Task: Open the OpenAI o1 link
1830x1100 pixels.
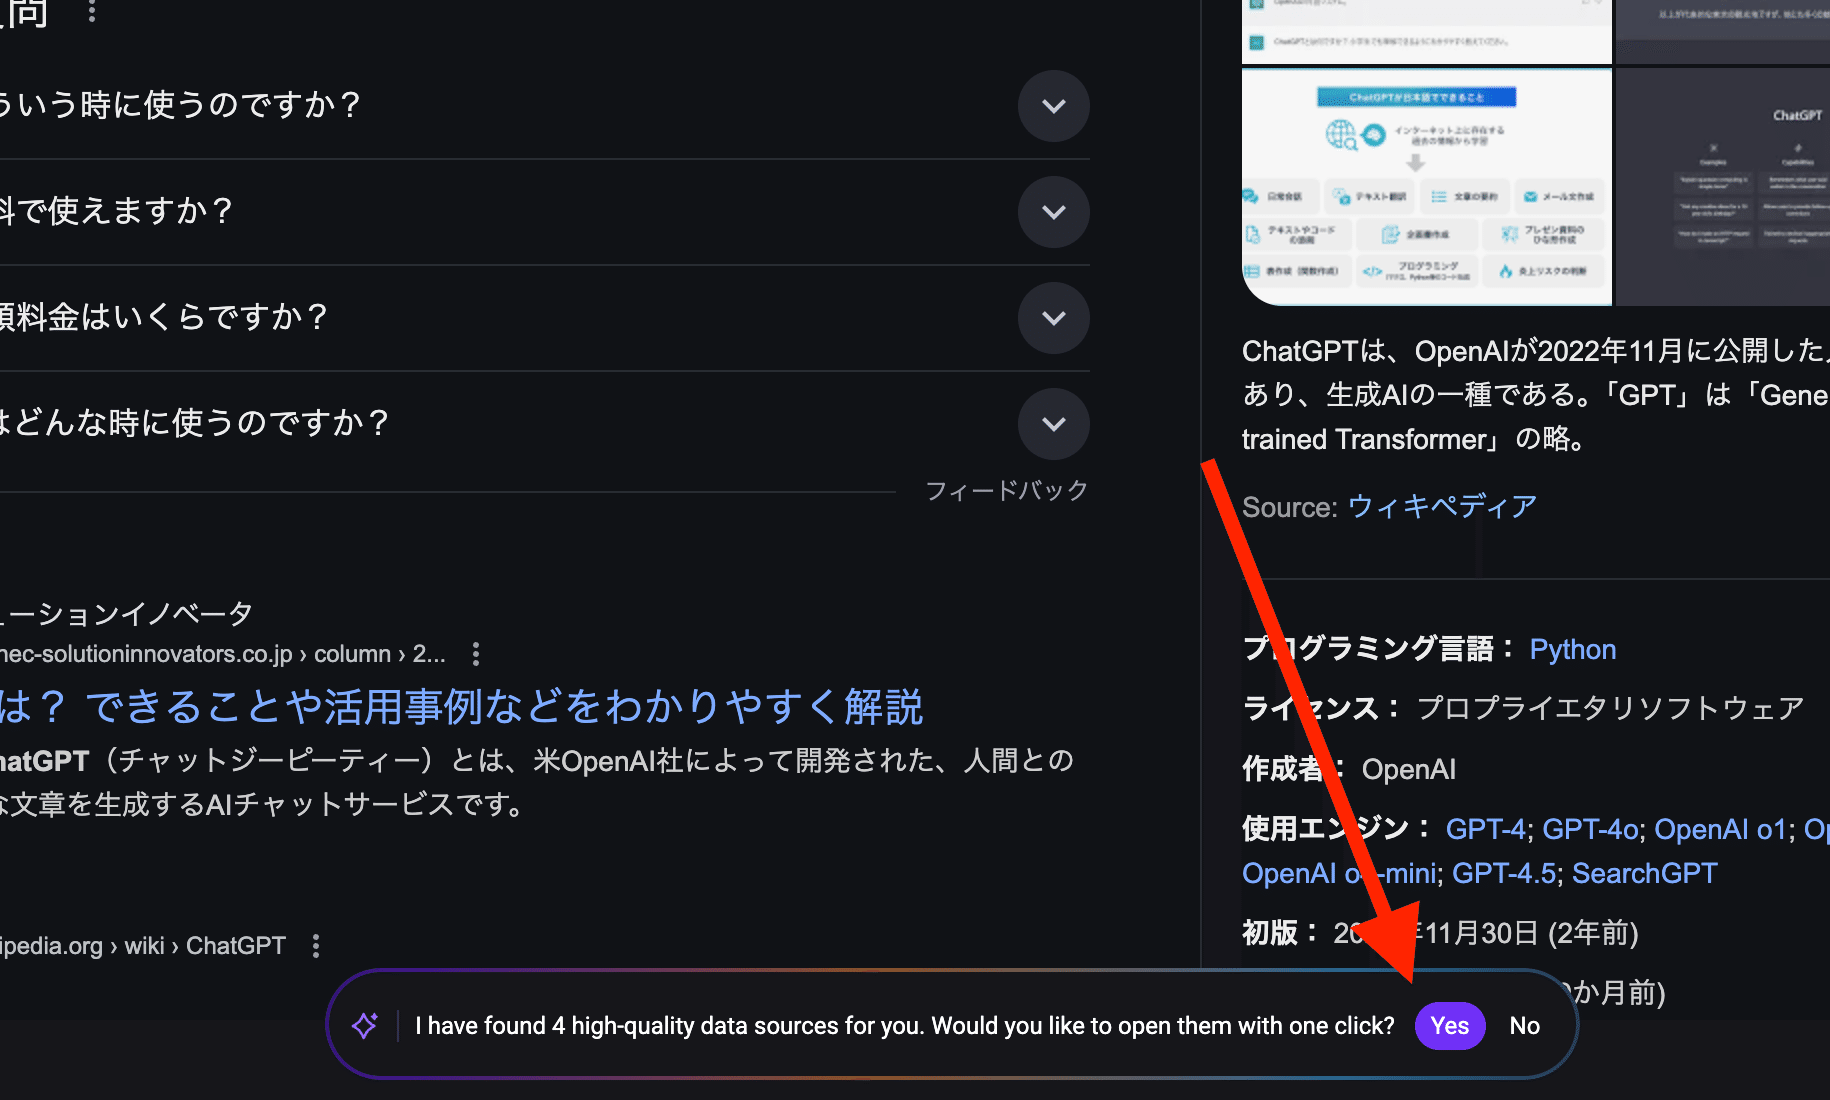Action: tap(1720, 829)
